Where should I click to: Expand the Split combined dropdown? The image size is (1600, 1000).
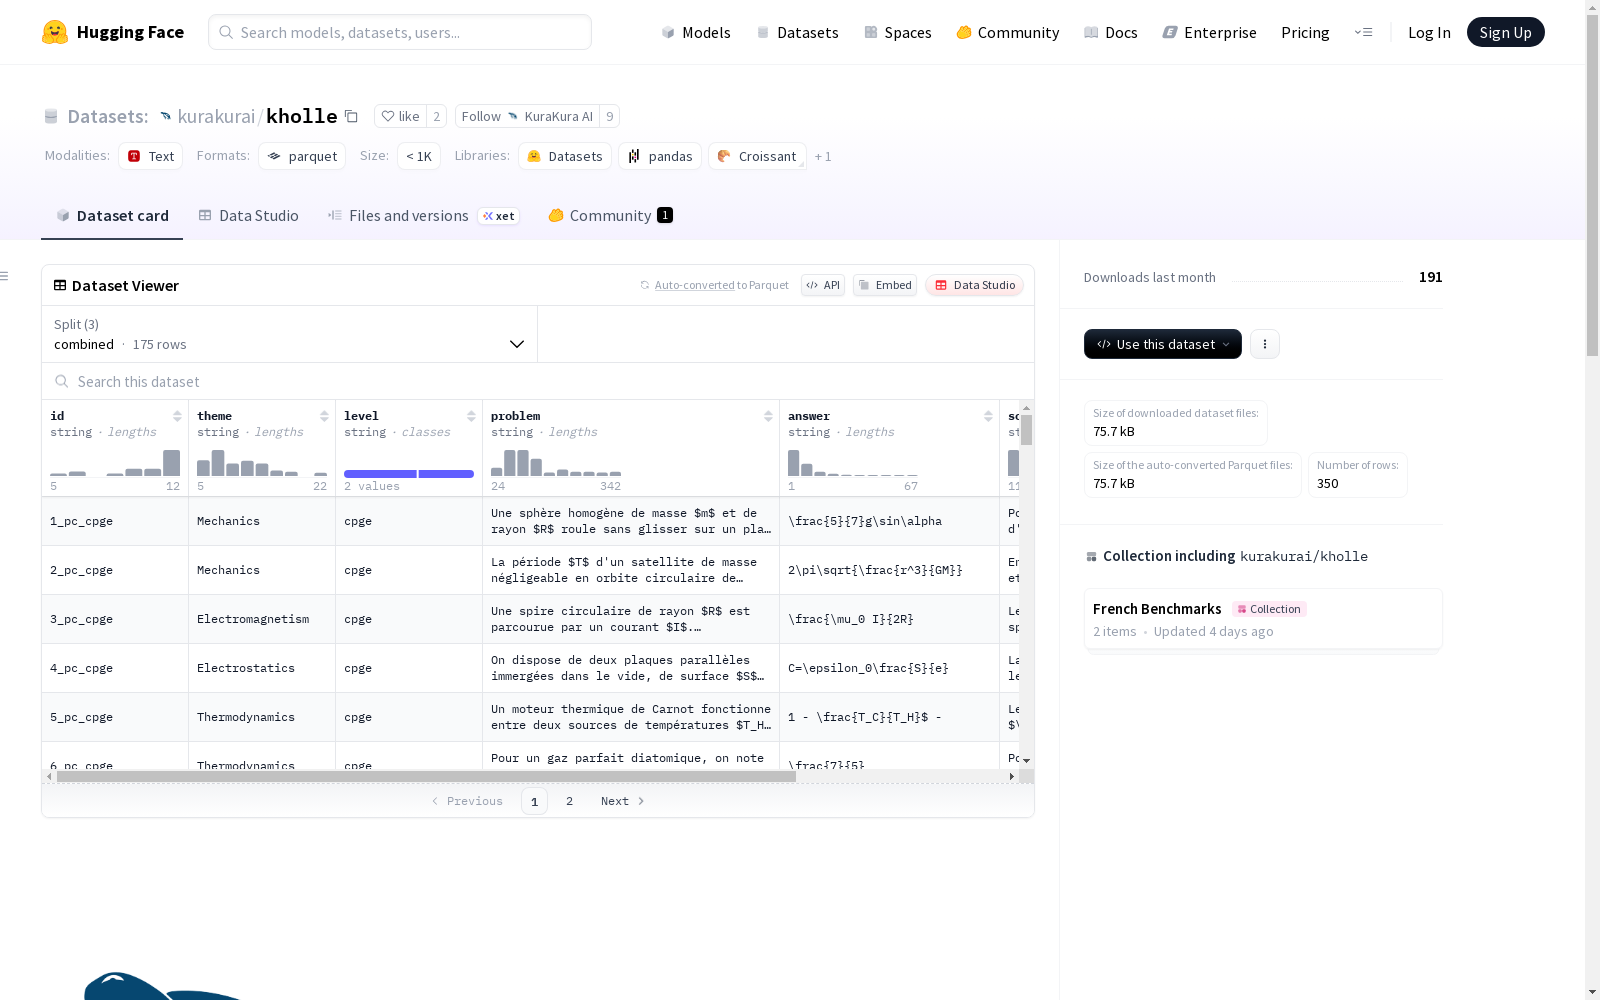tap(290, 334)
